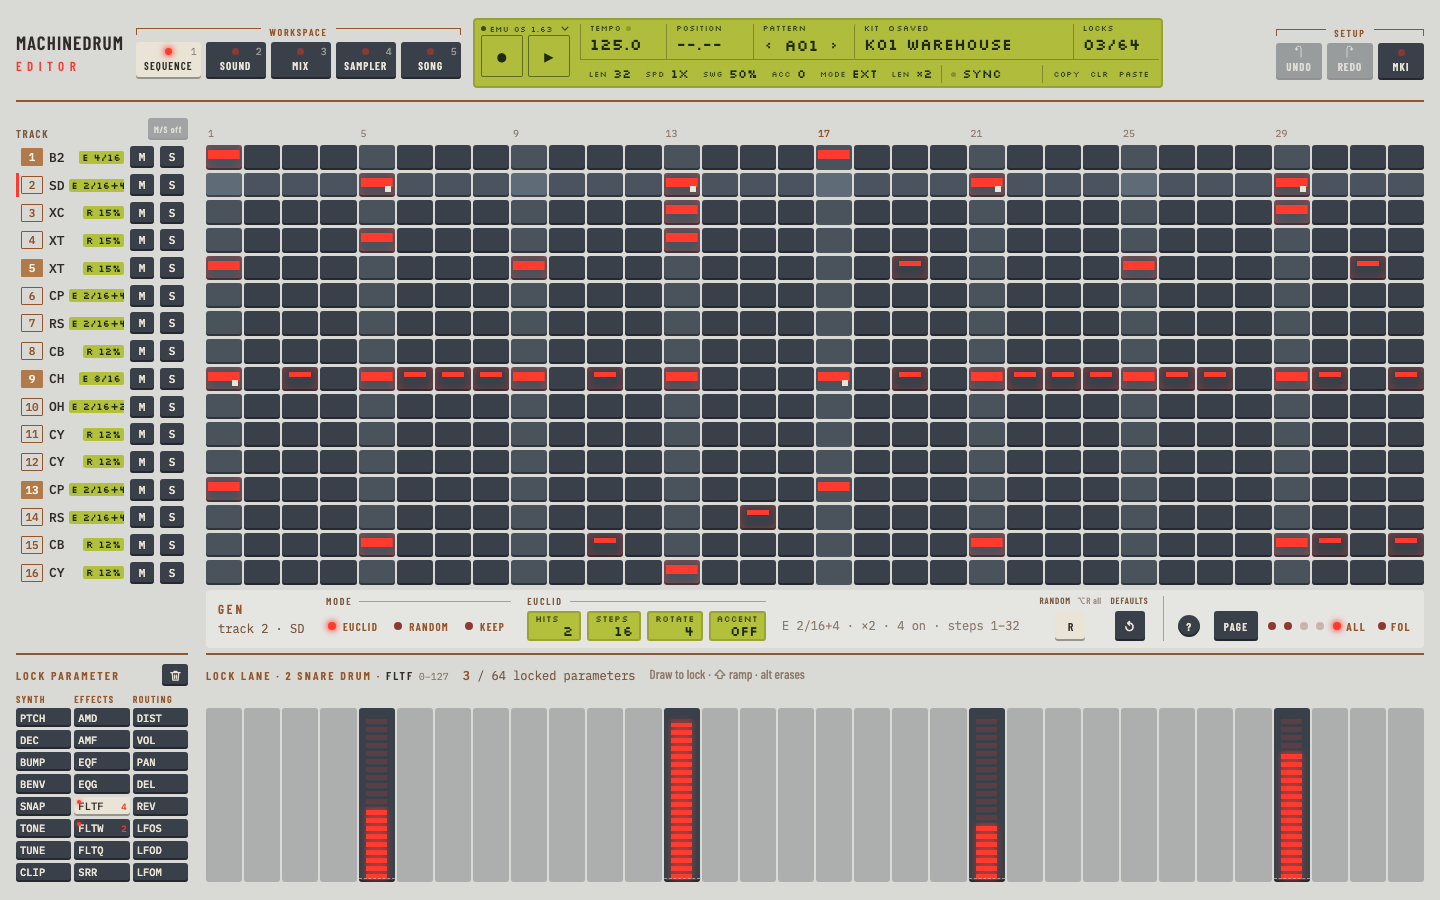The image size is (1440, 900).
Task: Select Keep generator mode
Action: (485, 627)
